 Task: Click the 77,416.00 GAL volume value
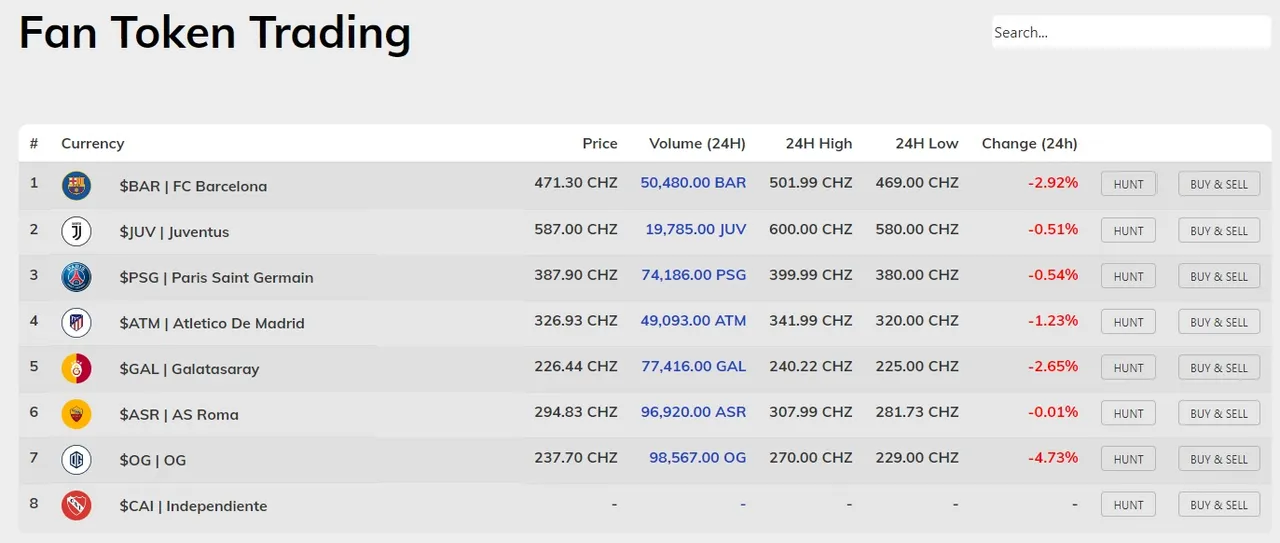(x=694, y=366)
